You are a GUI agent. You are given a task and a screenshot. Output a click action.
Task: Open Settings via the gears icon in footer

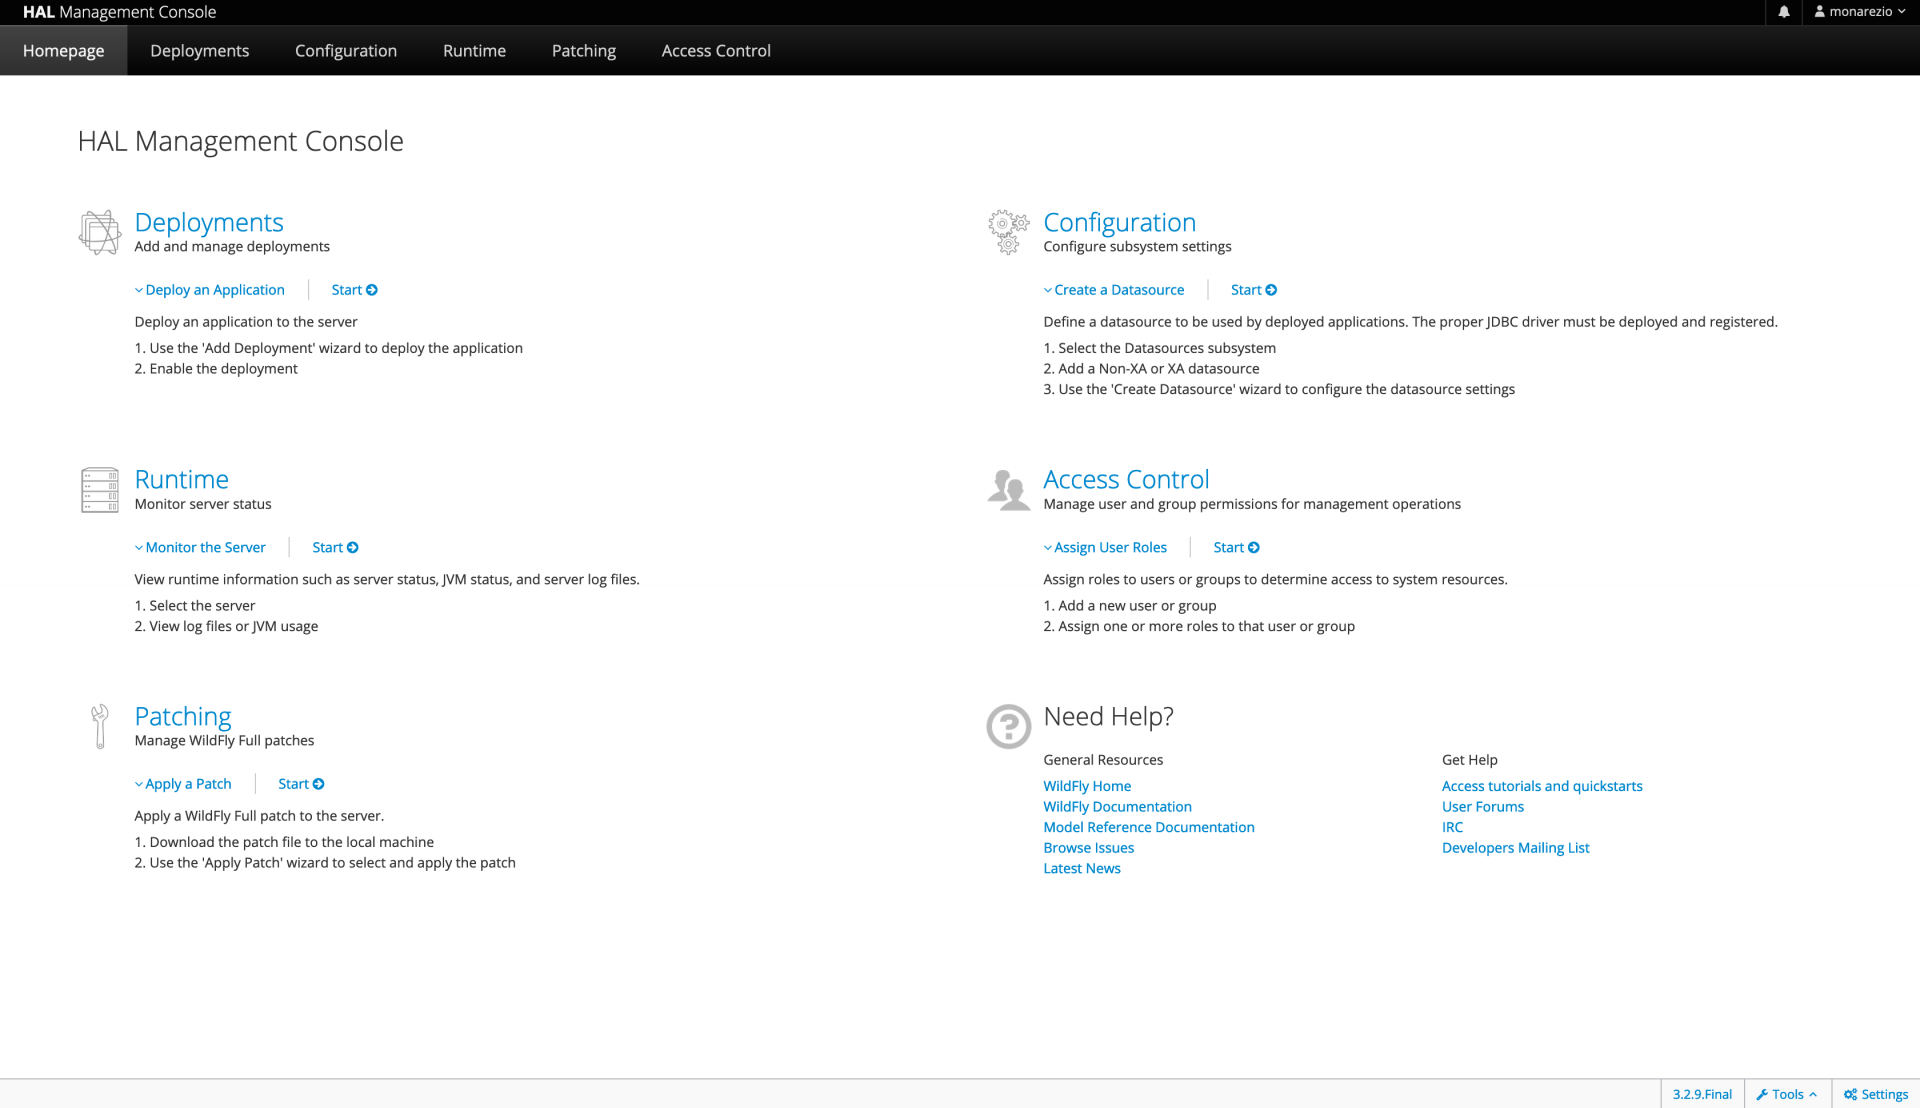[1851, 1094]
